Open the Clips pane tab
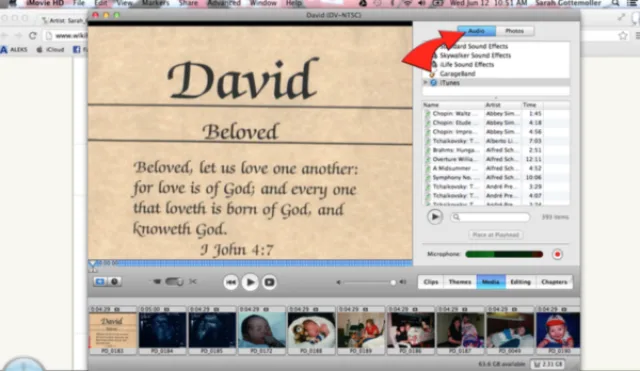 (x=431, y=282)
